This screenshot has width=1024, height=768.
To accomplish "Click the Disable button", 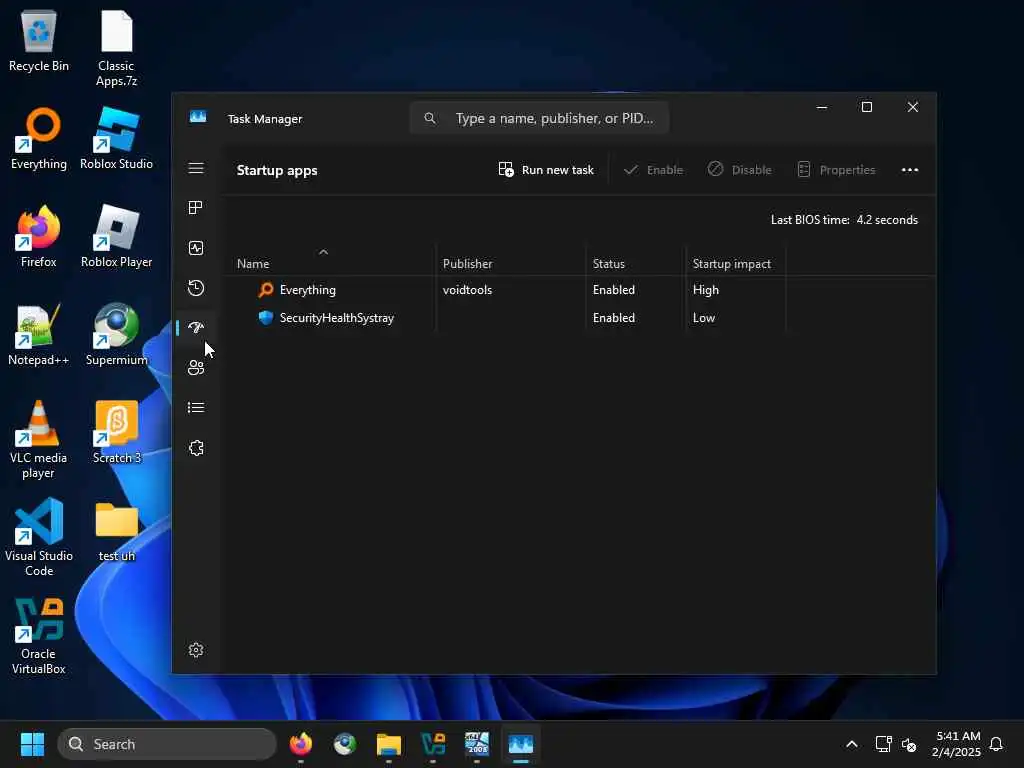I will (x=740, y=170).
